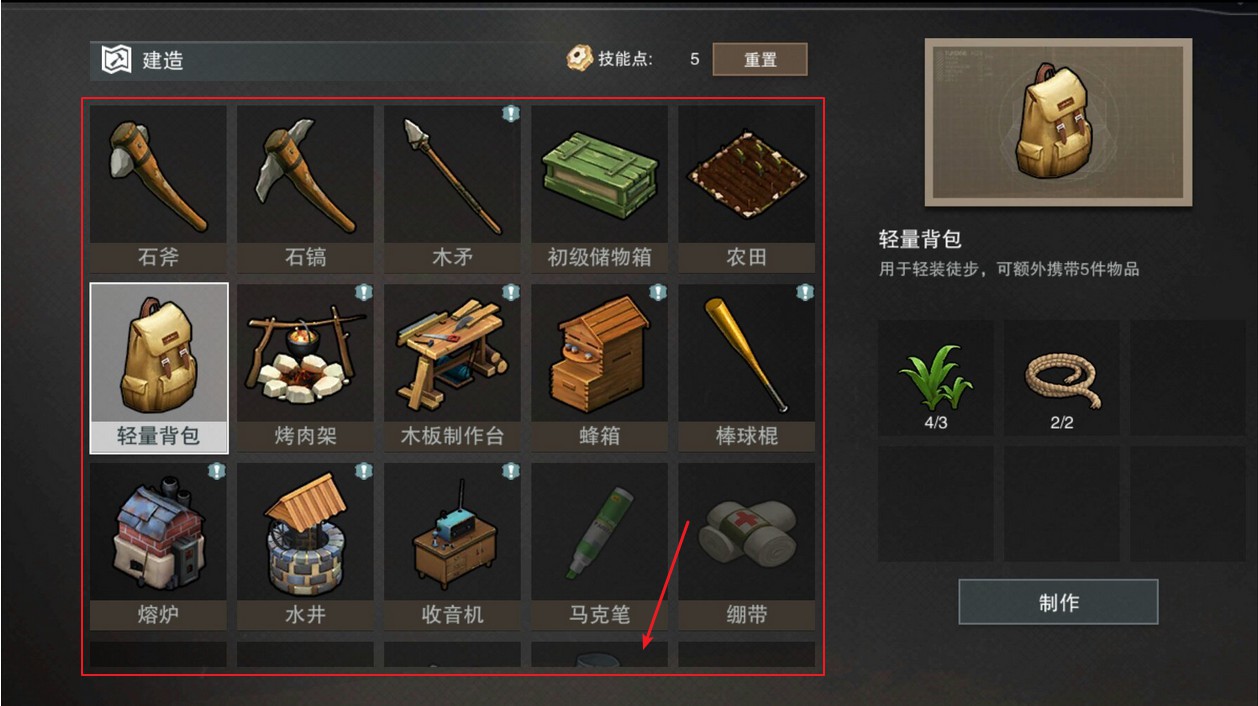Screen dimensions: 1258x706
Task: Click the backpack preview image
Action: (x=1058, y=123)
